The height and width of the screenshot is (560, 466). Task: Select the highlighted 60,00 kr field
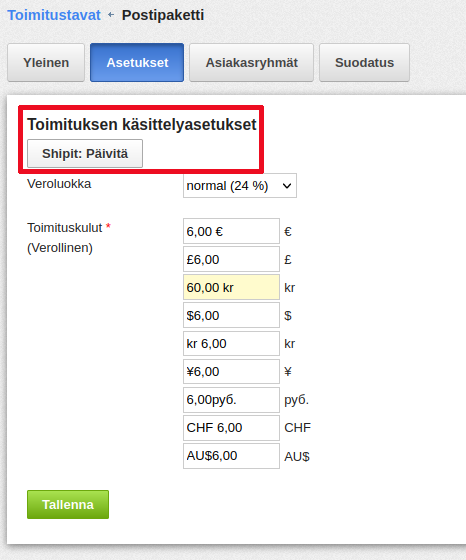231,287
